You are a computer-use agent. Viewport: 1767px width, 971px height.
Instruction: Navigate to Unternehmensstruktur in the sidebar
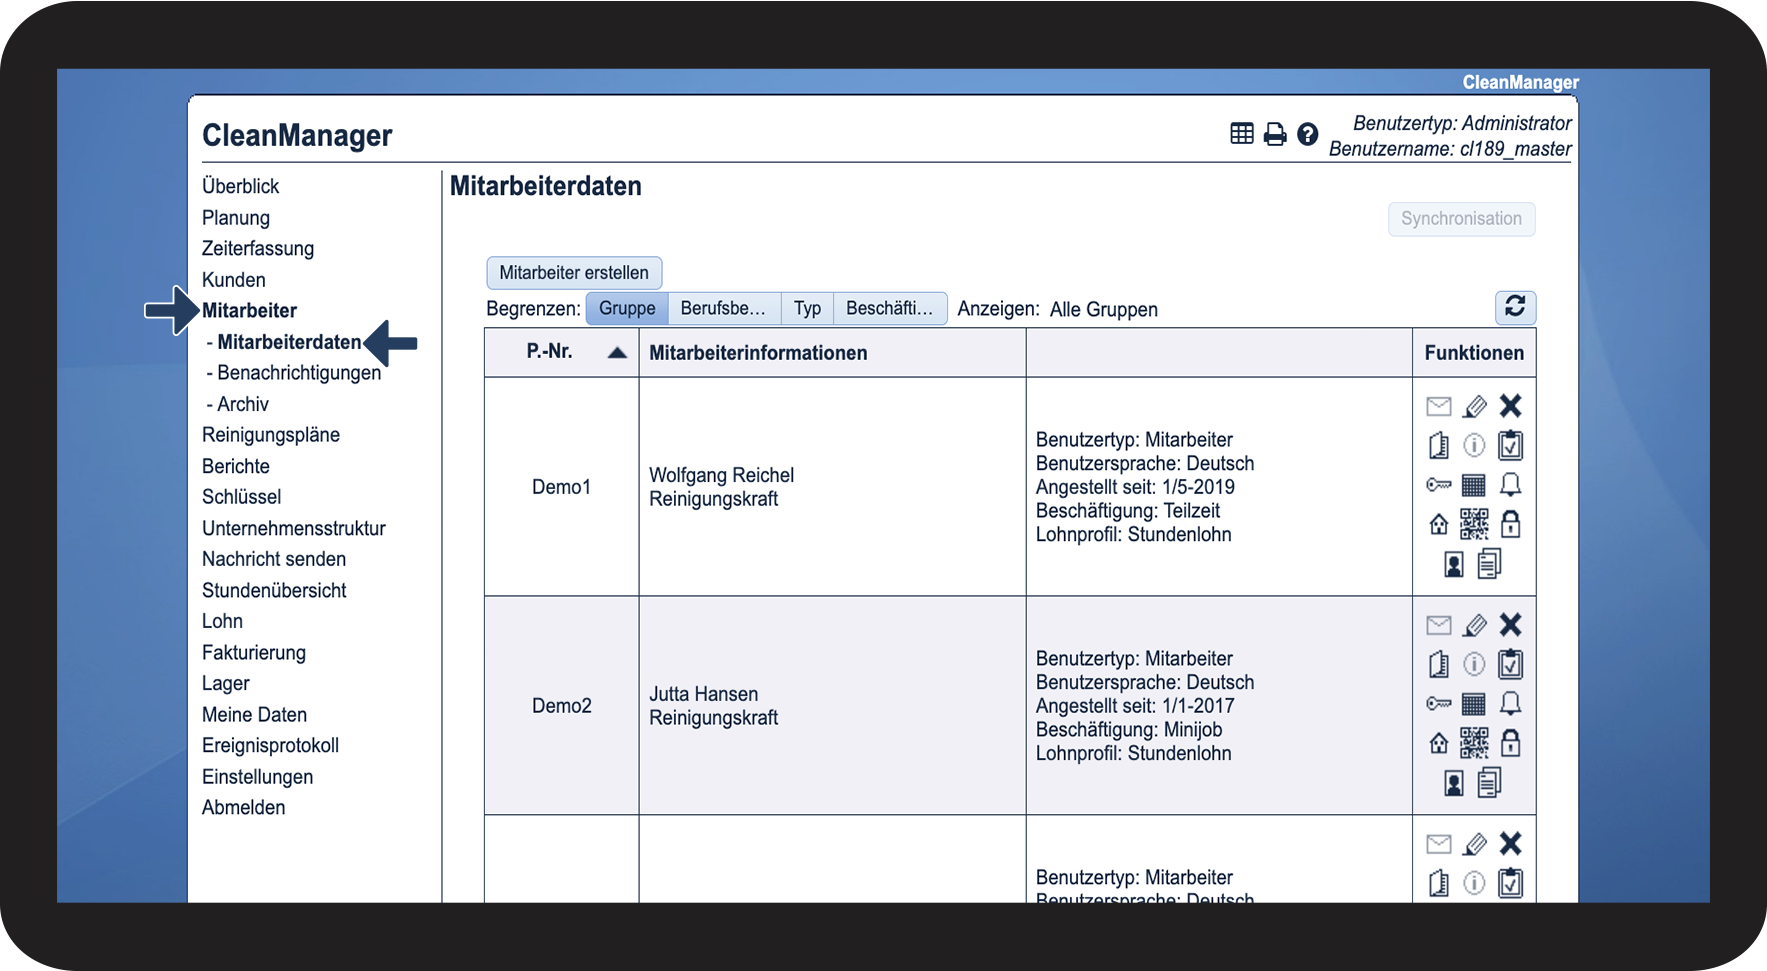[x=294, y=528]
